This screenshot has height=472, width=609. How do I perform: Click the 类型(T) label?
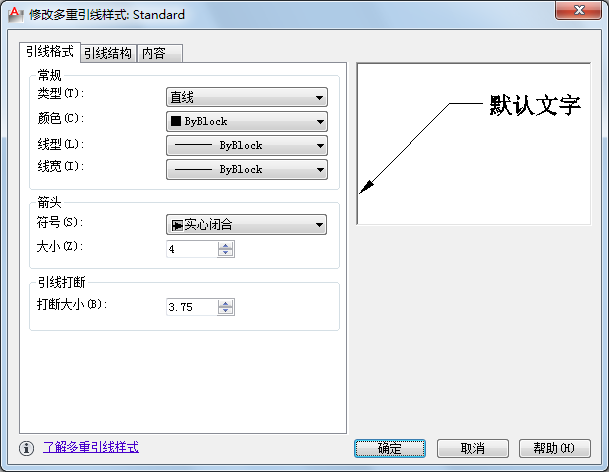pos(61,93)
